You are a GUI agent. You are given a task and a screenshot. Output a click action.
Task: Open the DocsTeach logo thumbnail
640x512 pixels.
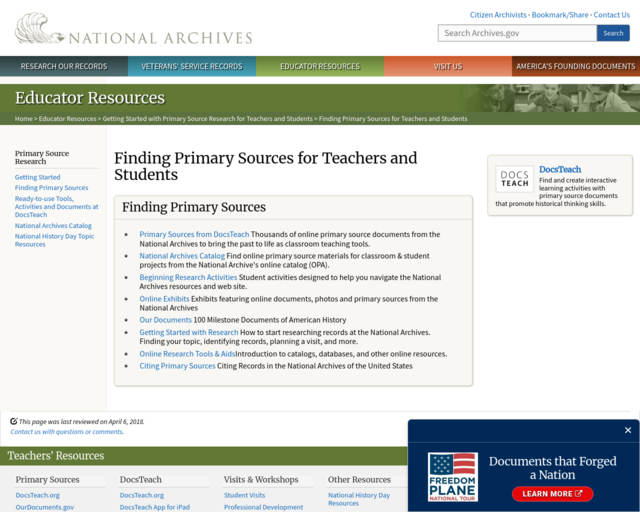514,179
